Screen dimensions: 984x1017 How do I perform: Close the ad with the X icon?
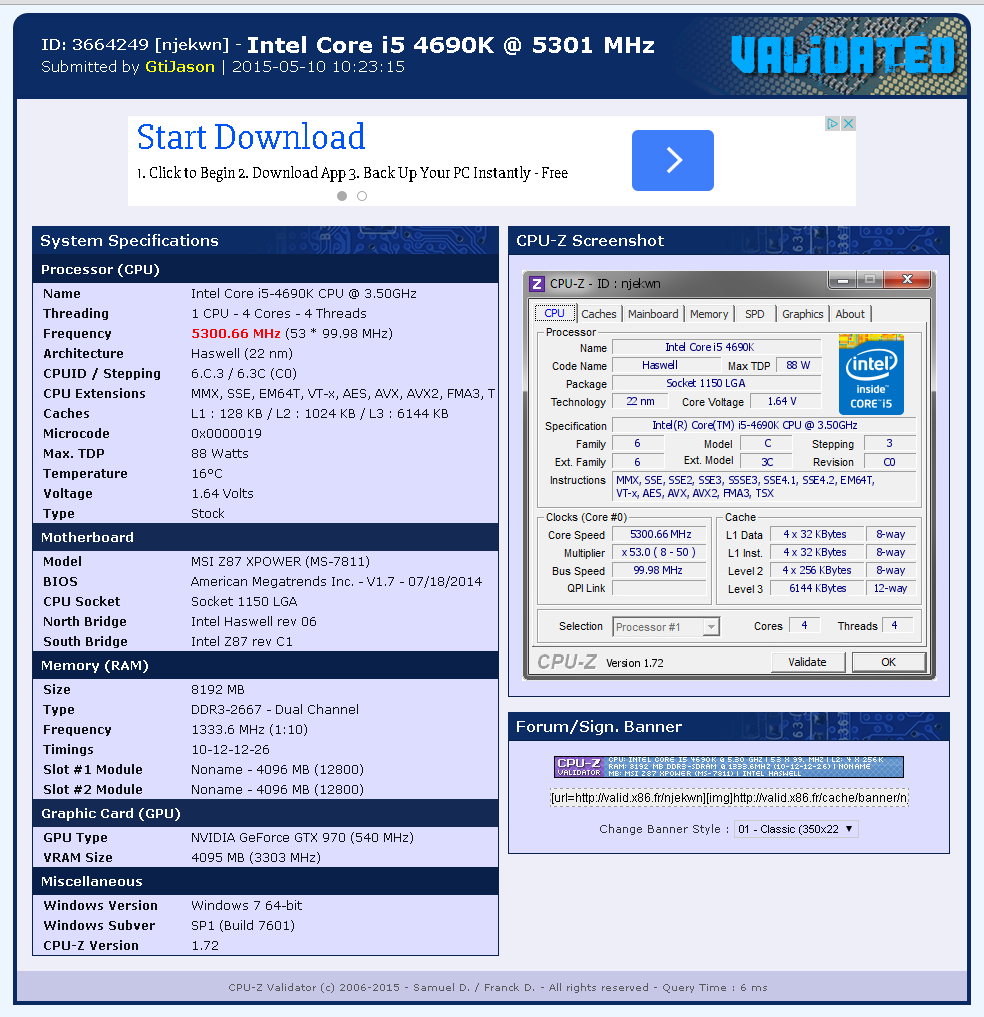pos(848,123)
